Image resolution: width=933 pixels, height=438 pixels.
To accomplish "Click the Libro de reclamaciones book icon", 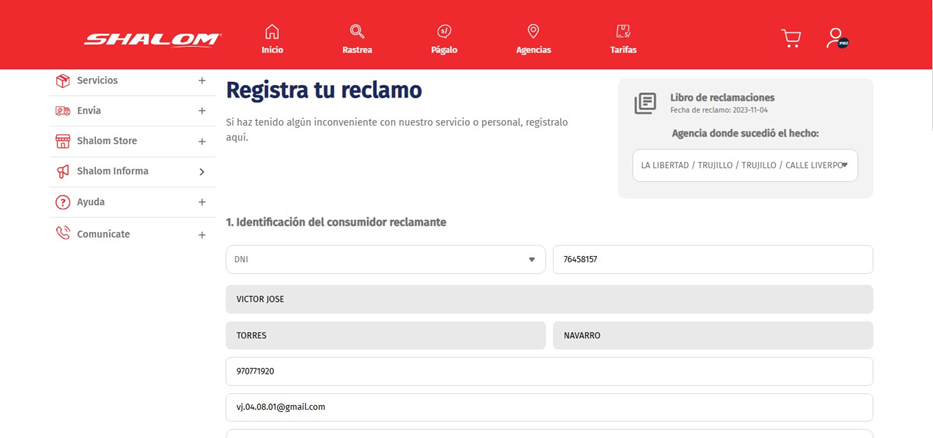I will point(645,103).
